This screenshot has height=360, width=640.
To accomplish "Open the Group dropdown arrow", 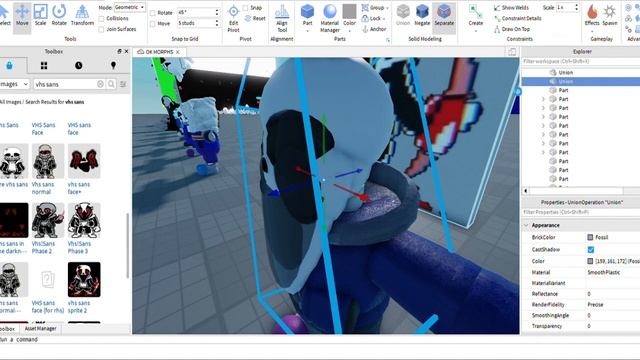I will [387, 8].
